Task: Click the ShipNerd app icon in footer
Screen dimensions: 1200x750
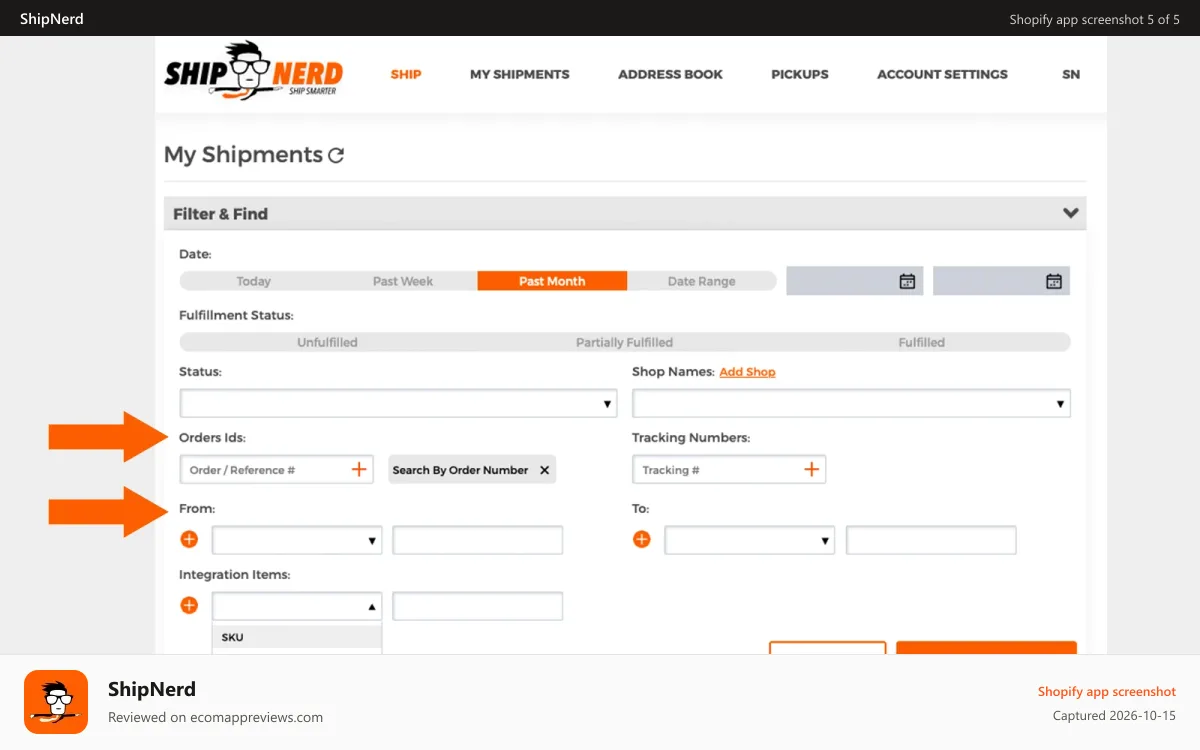Action: [56, 702]
